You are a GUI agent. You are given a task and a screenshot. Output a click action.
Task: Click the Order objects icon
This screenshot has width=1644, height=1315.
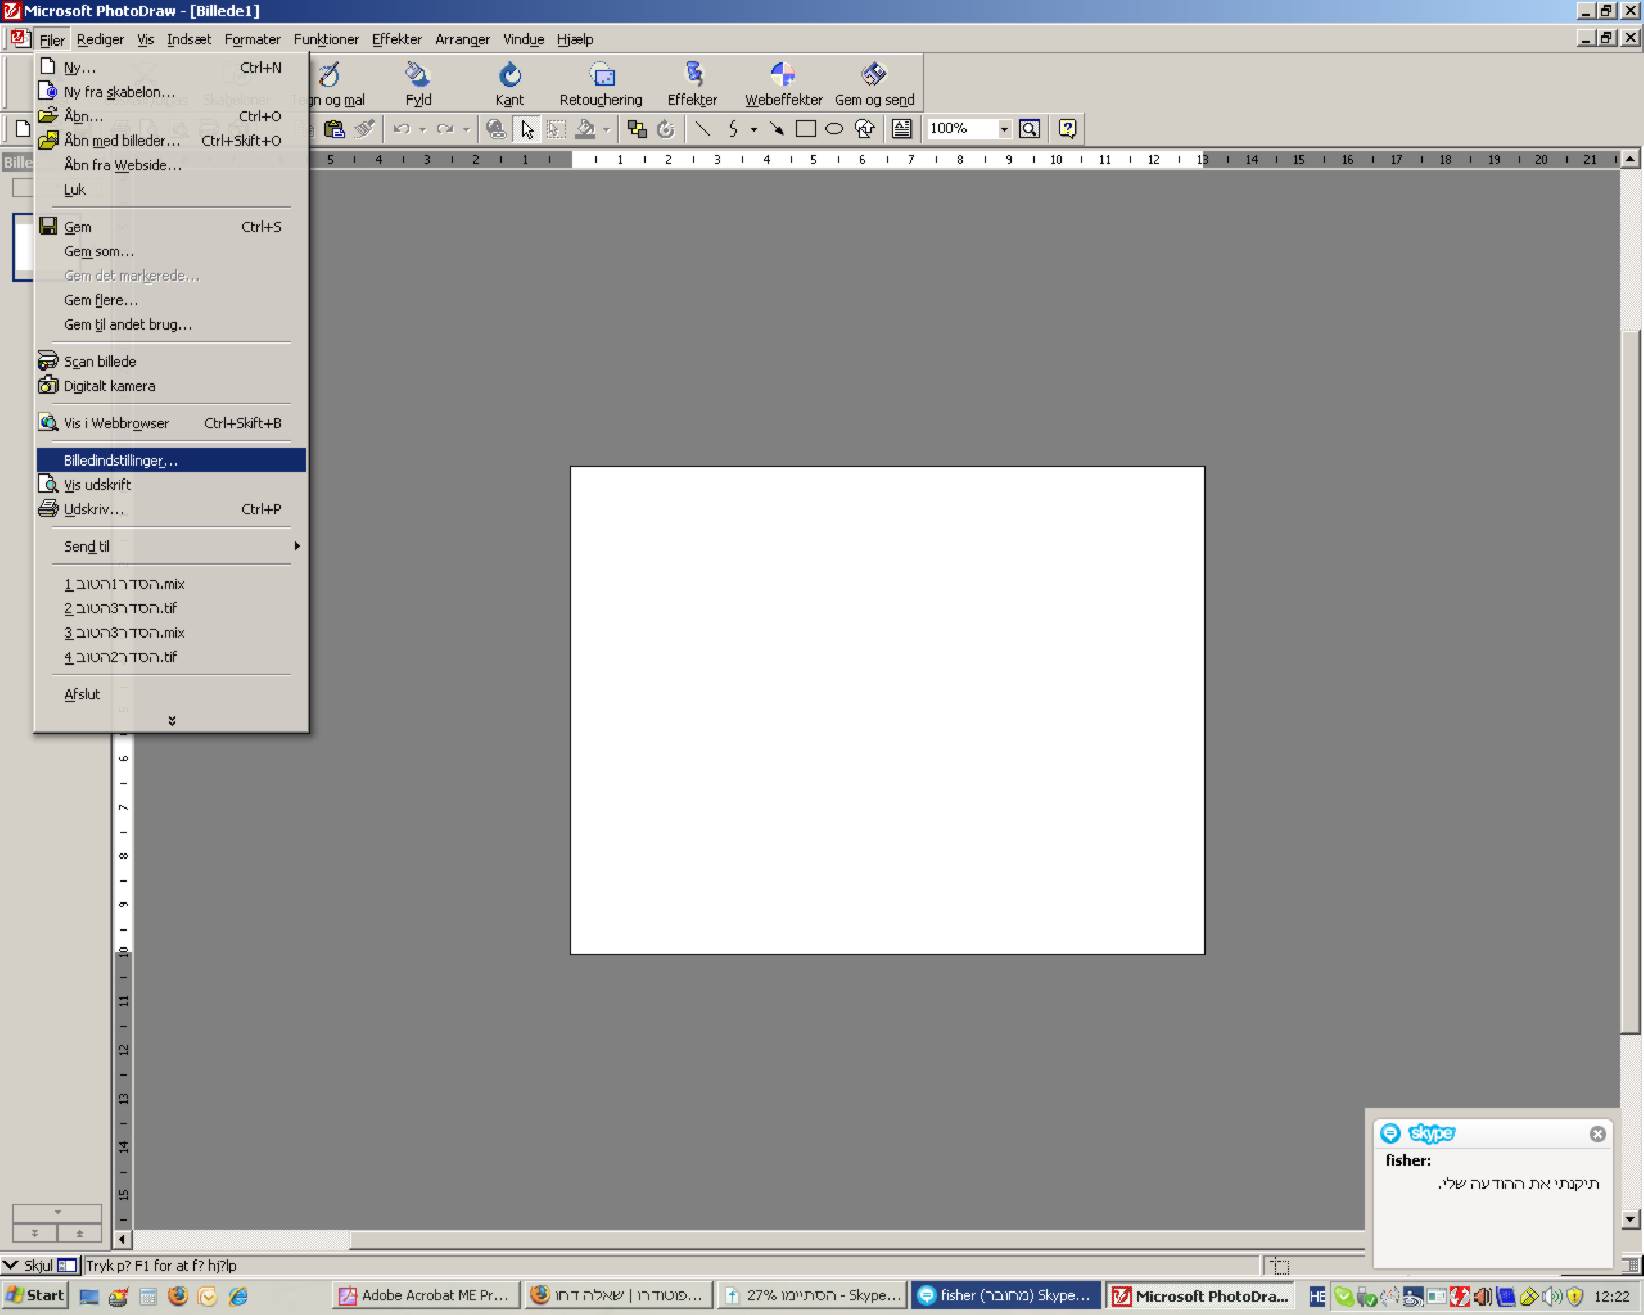pos(637,129)
